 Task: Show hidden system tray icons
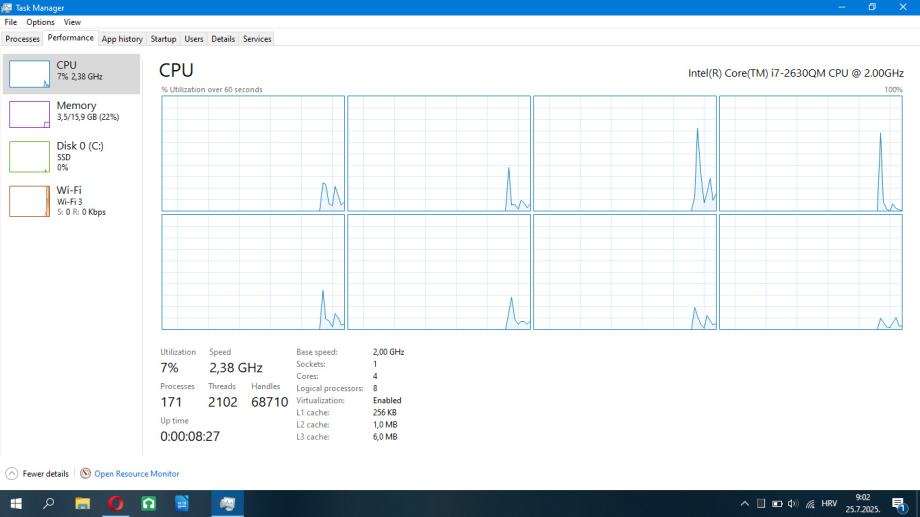click(745, 504)
